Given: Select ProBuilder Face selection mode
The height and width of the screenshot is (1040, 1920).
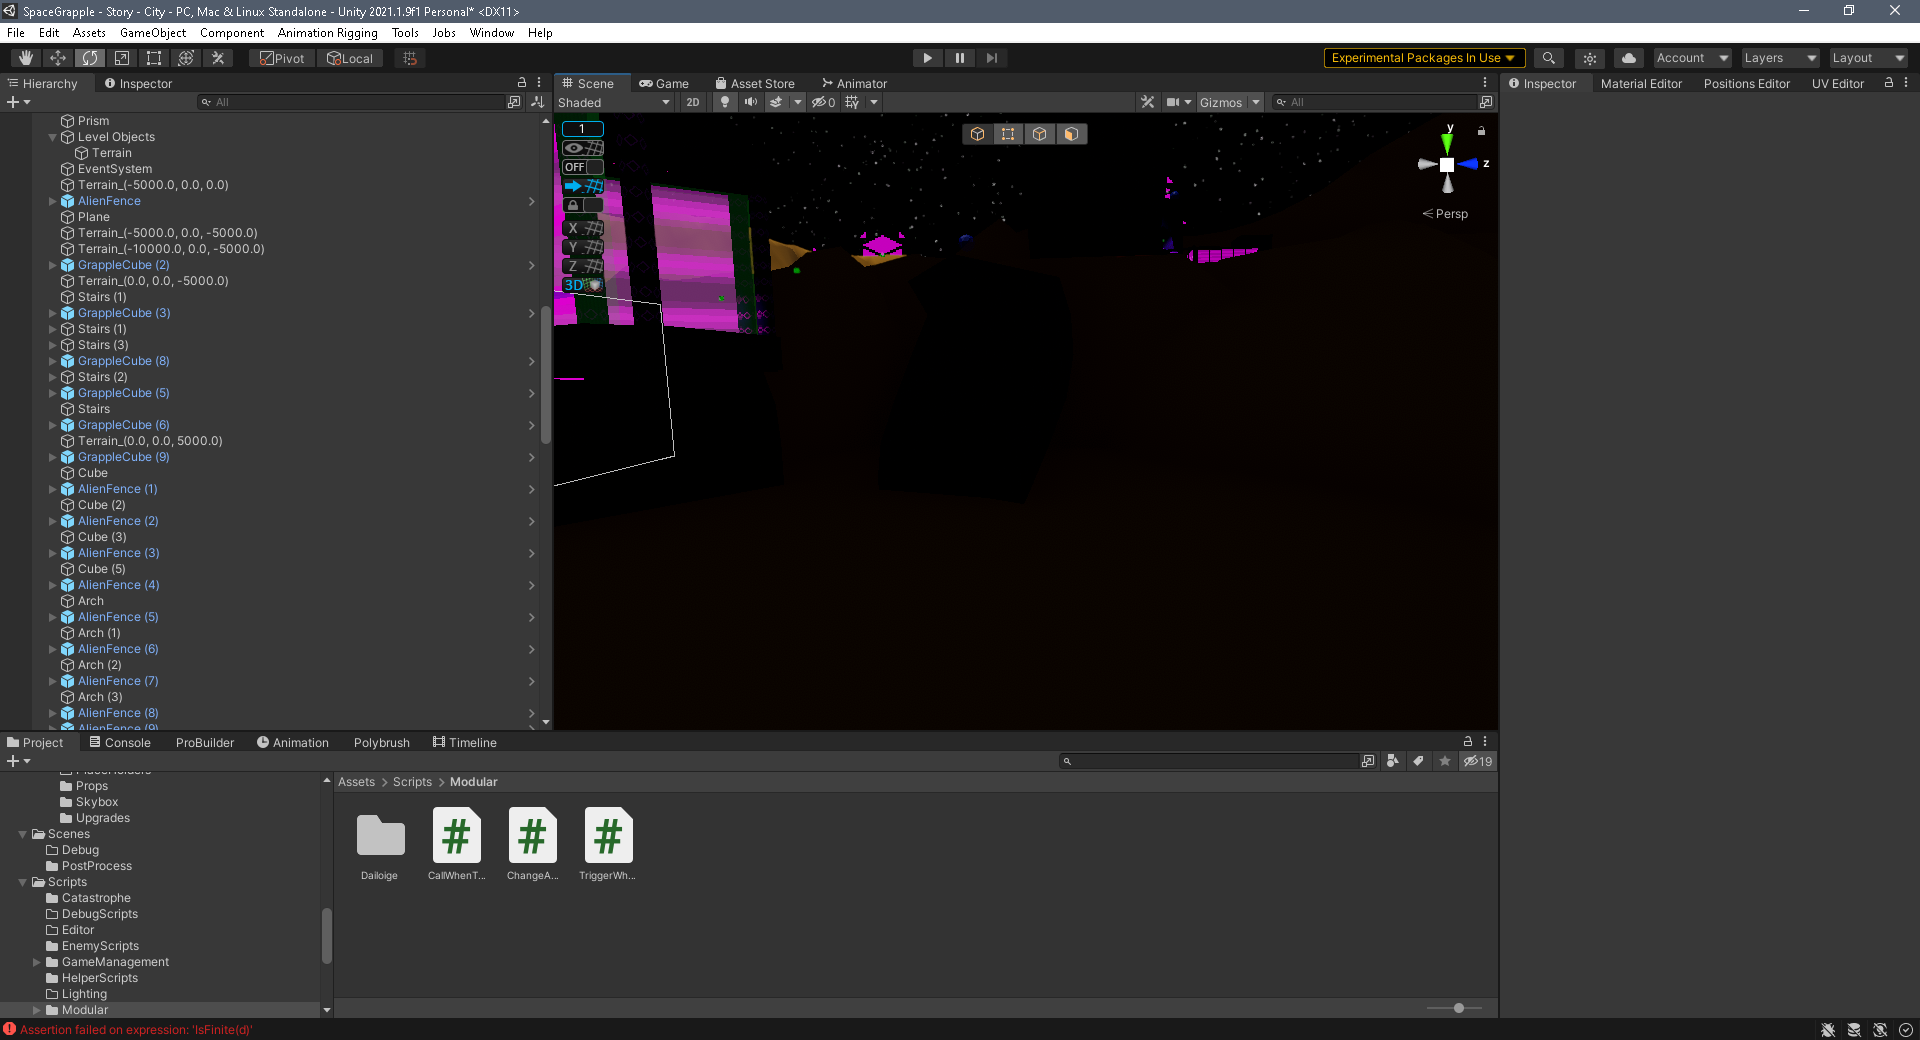Looking at the screenshot, I should click(1071, 134).
